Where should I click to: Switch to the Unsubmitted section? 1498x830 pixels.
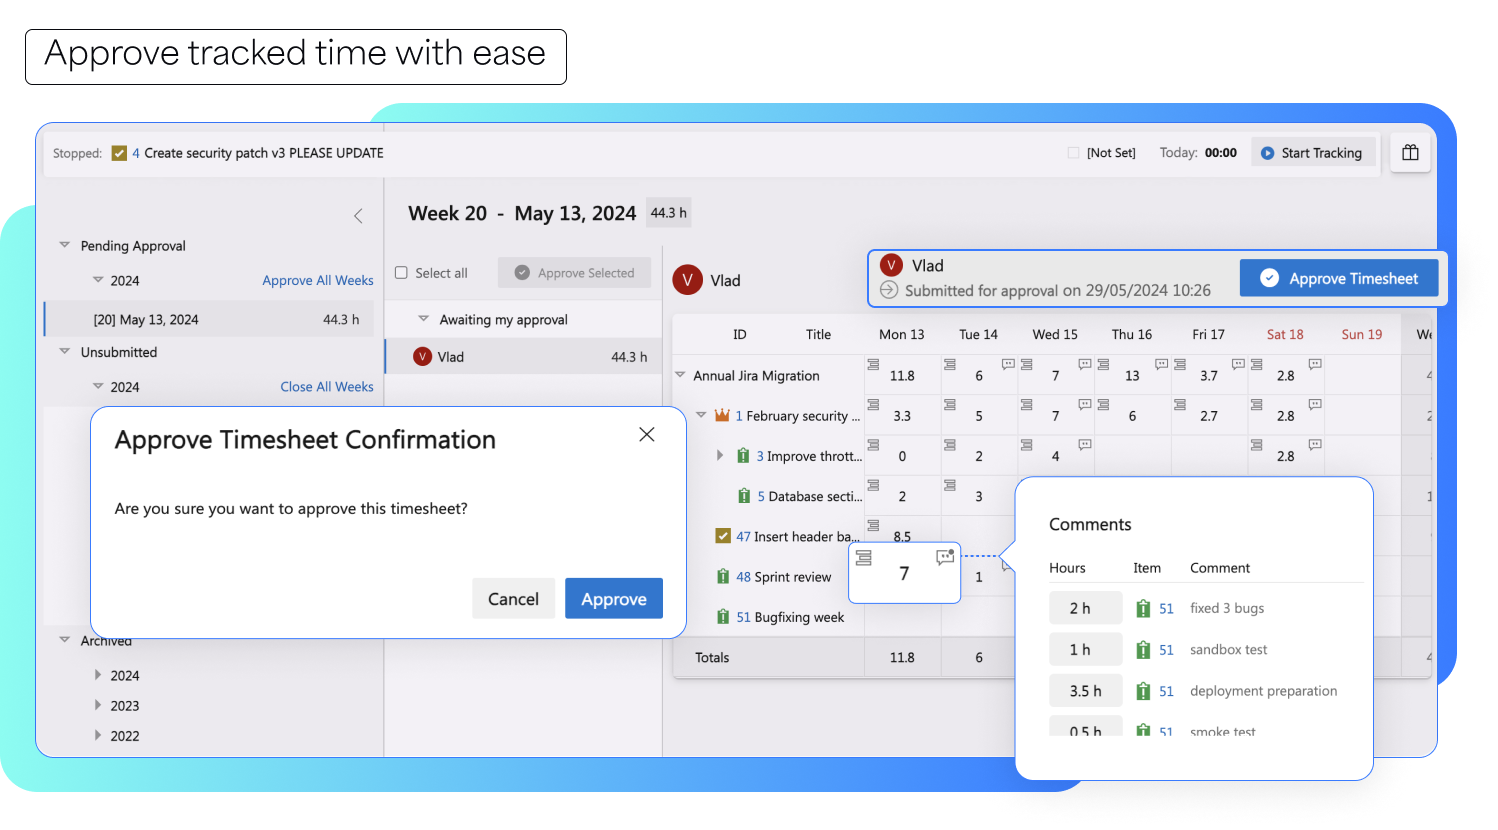(121, 352)
